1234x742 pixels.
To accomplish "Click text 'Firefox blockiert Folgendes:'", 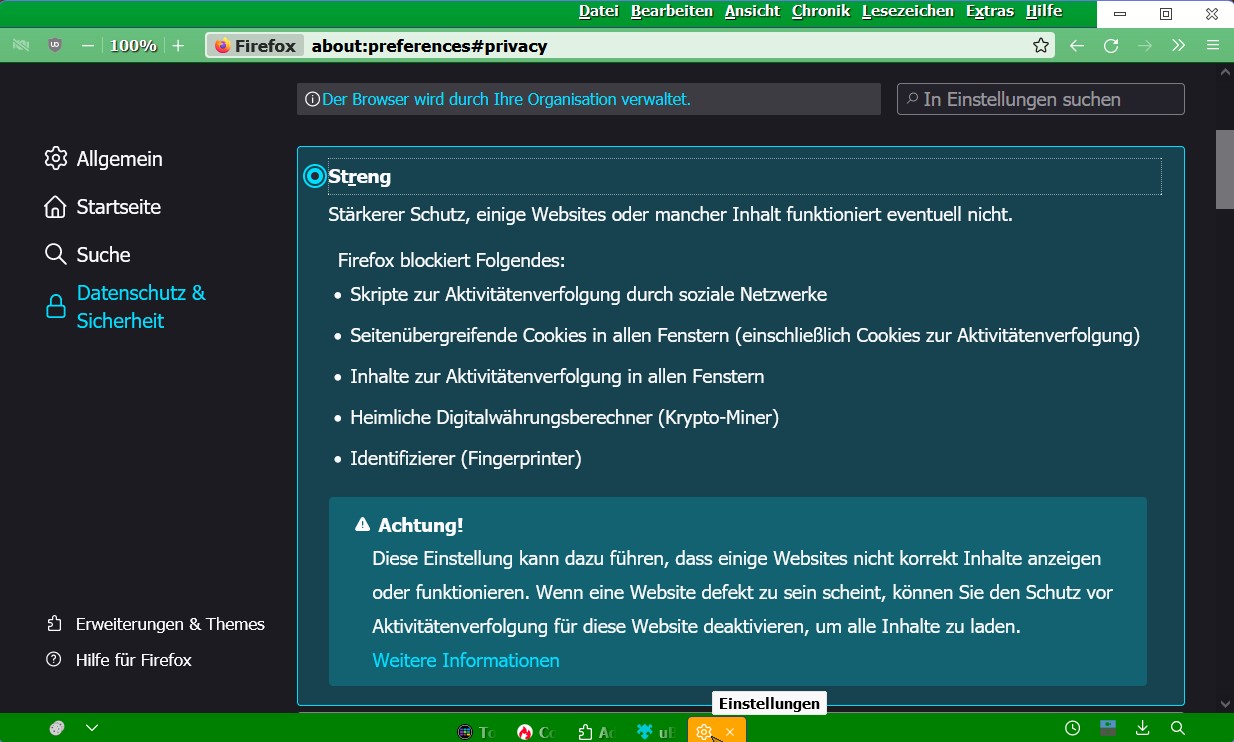I will coord(452,261).
